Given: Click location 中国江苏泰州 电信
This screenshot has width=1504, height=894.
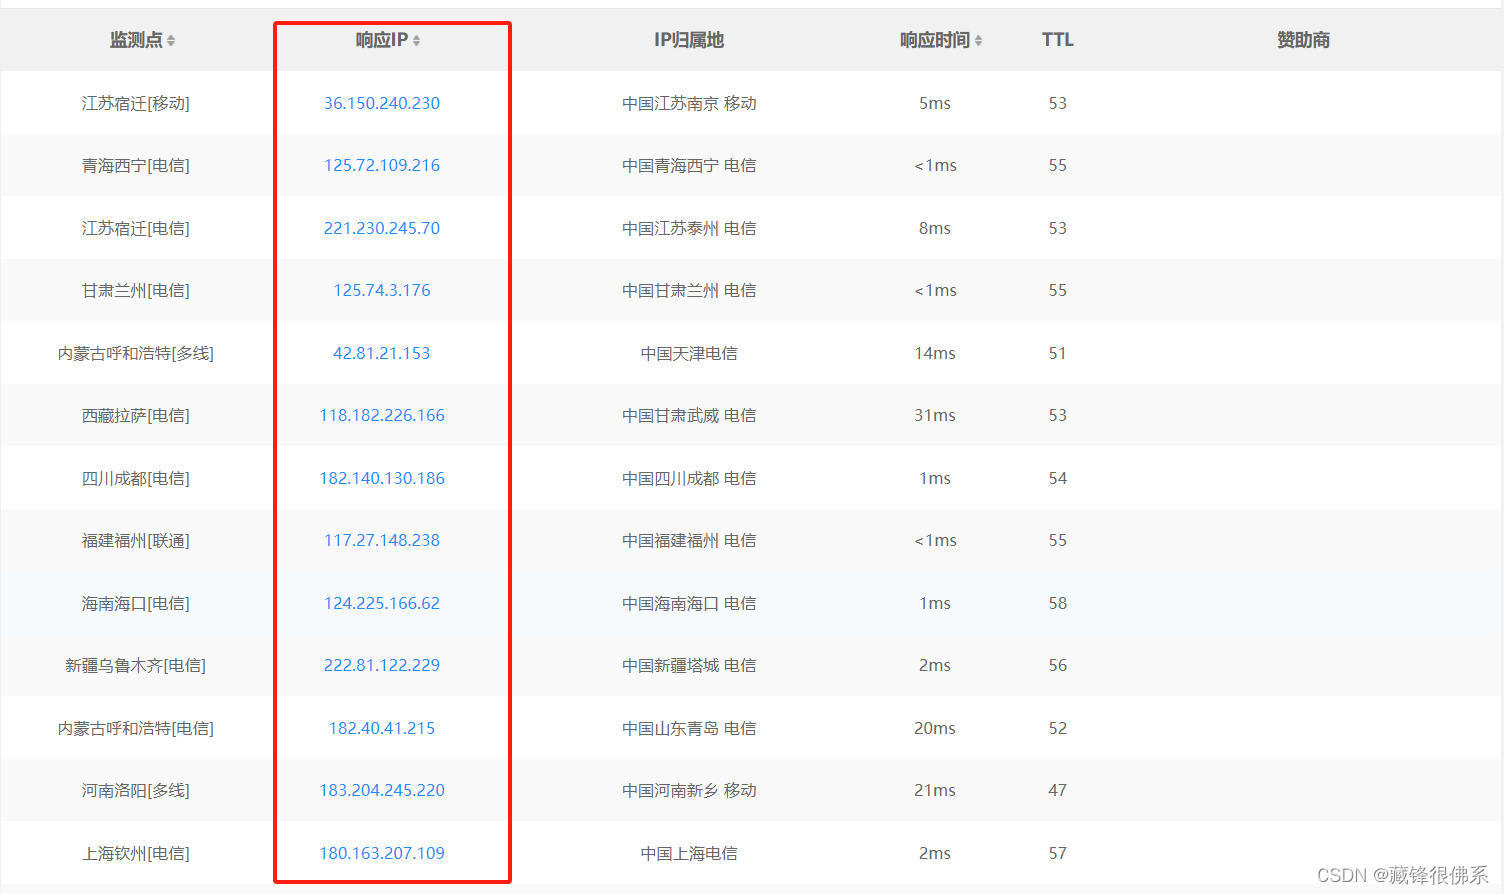Looking at the screenshot, I should click(x=689, y=228).
